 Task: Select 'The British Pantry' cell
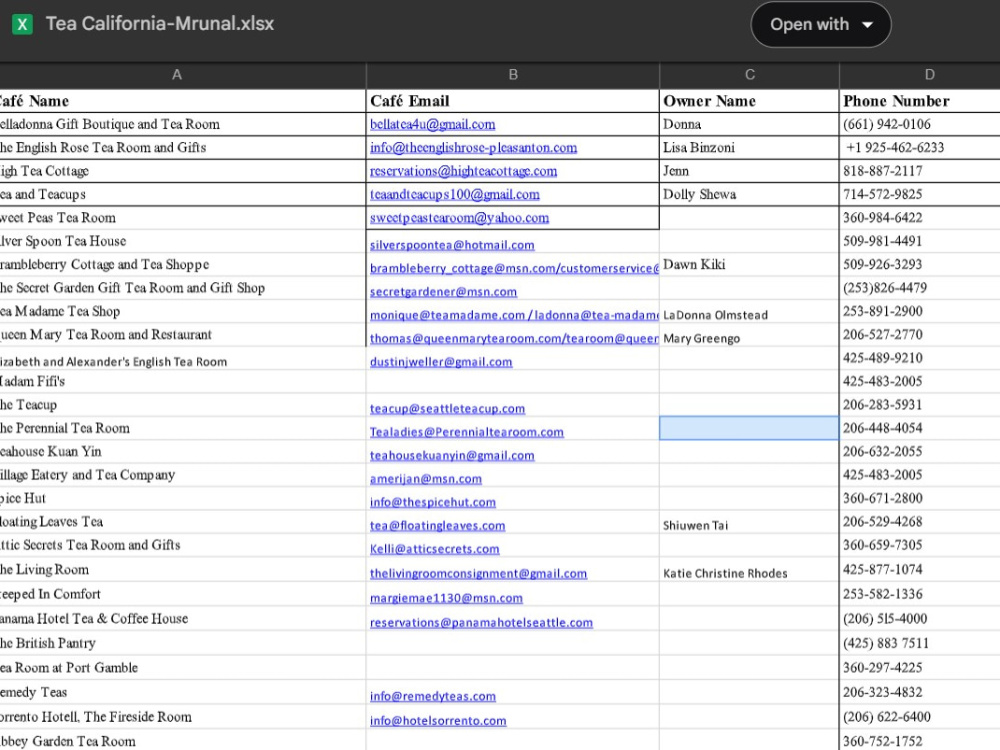183,643
